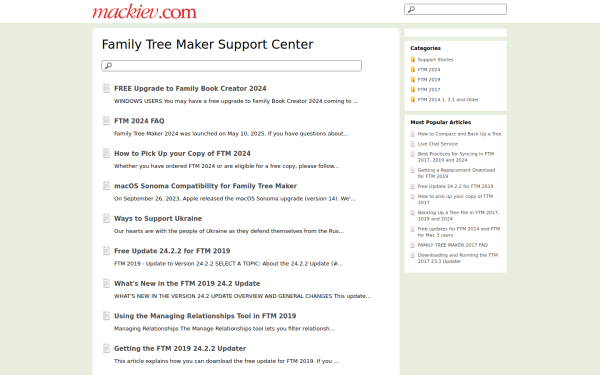600x375 pixels.
Task: Open What's New in the FTM 2019 24.2 Update
Action: (x=187, y=284)
